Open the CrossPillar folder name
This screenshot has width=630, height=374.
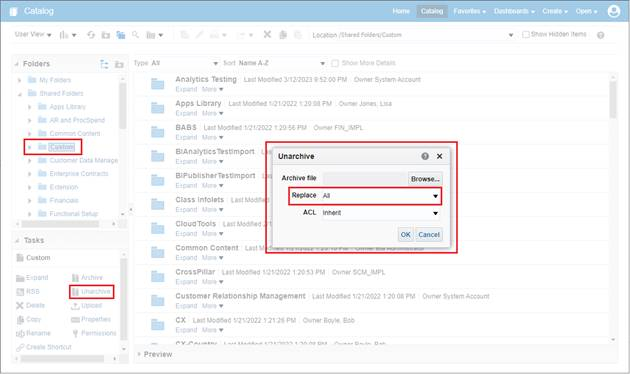(195, 272)
